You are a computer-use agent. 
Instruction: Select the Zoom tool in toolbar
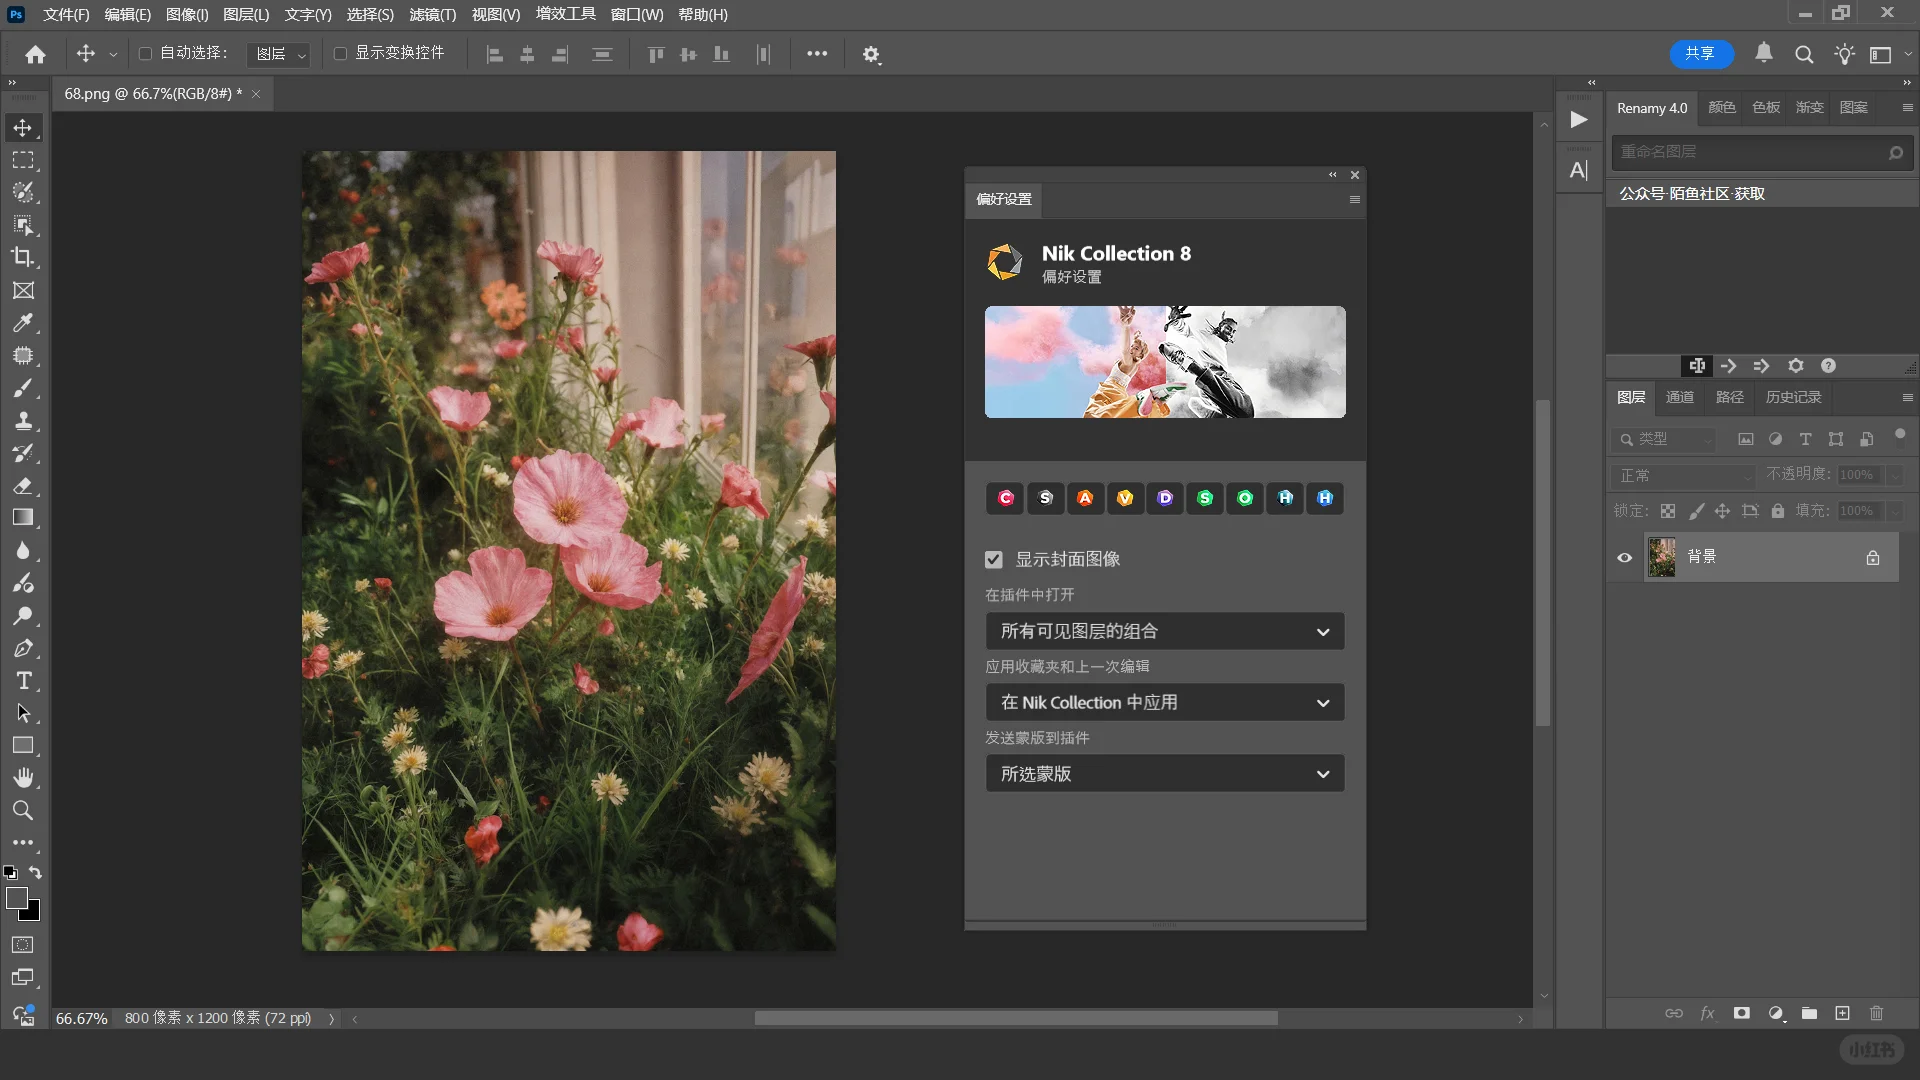pyautogui.click(x=22, y=810)
